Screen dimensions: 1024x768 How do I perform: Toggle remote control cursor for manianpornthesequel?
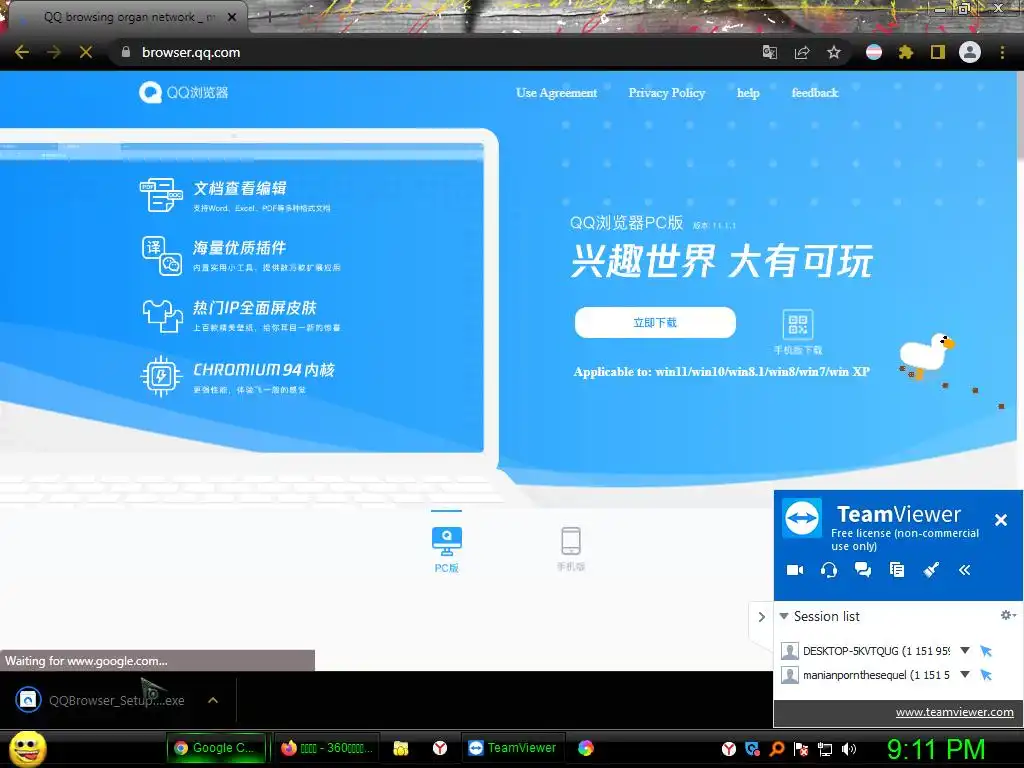pos(986,675)
